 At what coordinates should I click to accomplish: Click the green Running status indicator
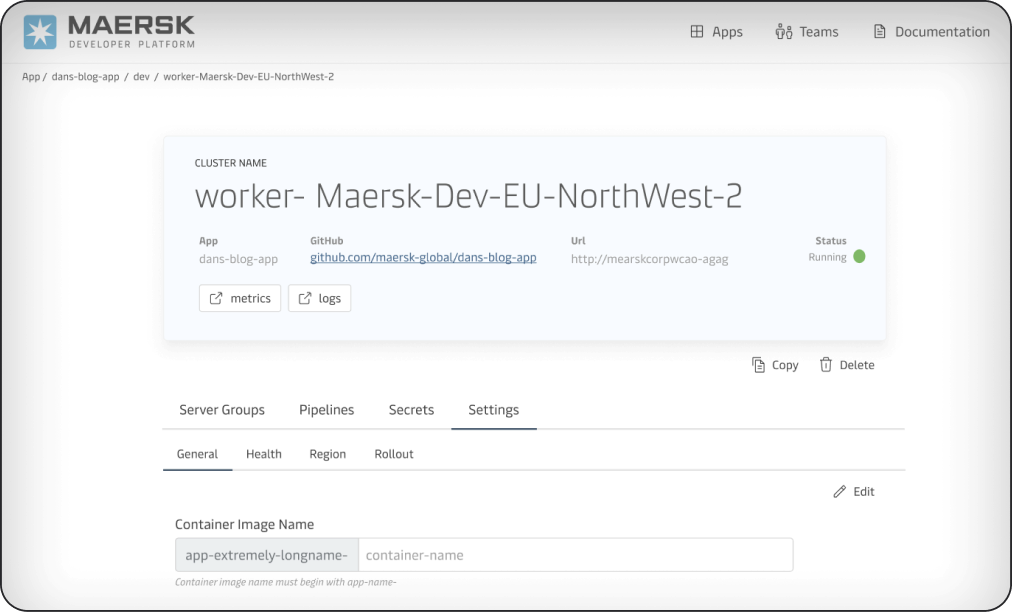coord(858,257)
